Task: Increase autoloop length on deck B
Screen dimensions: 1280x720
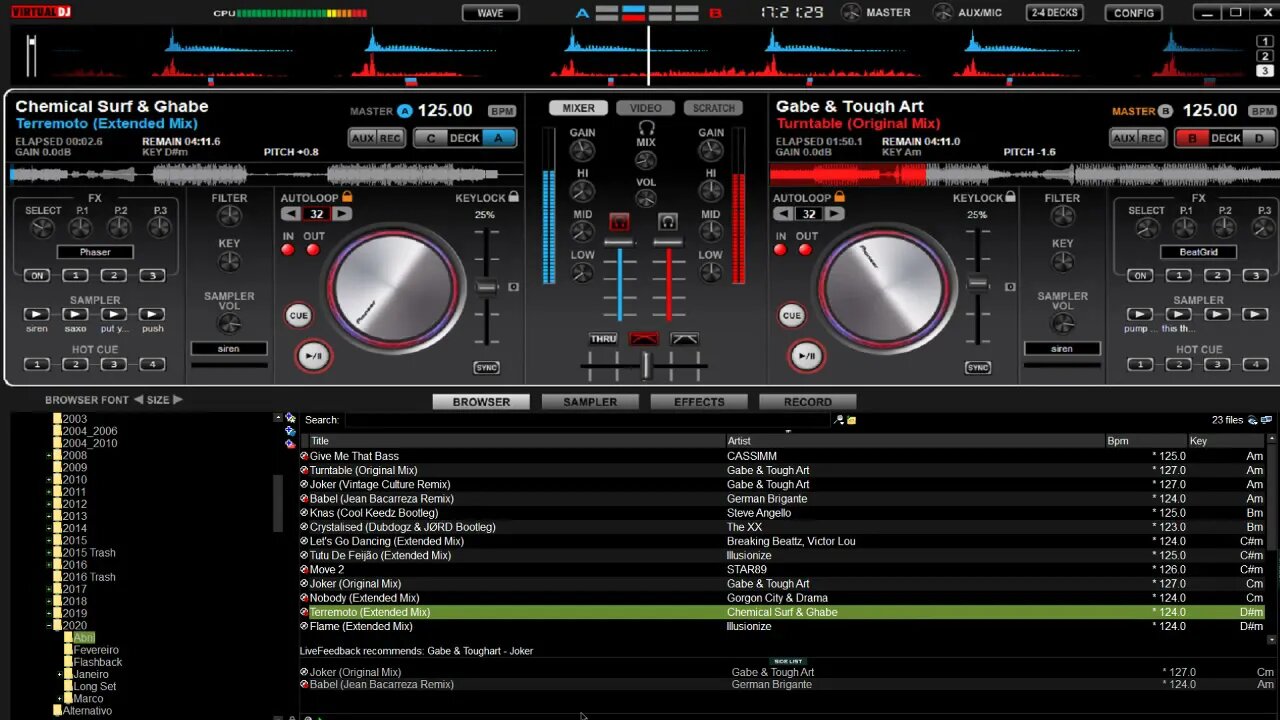Action: click(x=834, y=214)
